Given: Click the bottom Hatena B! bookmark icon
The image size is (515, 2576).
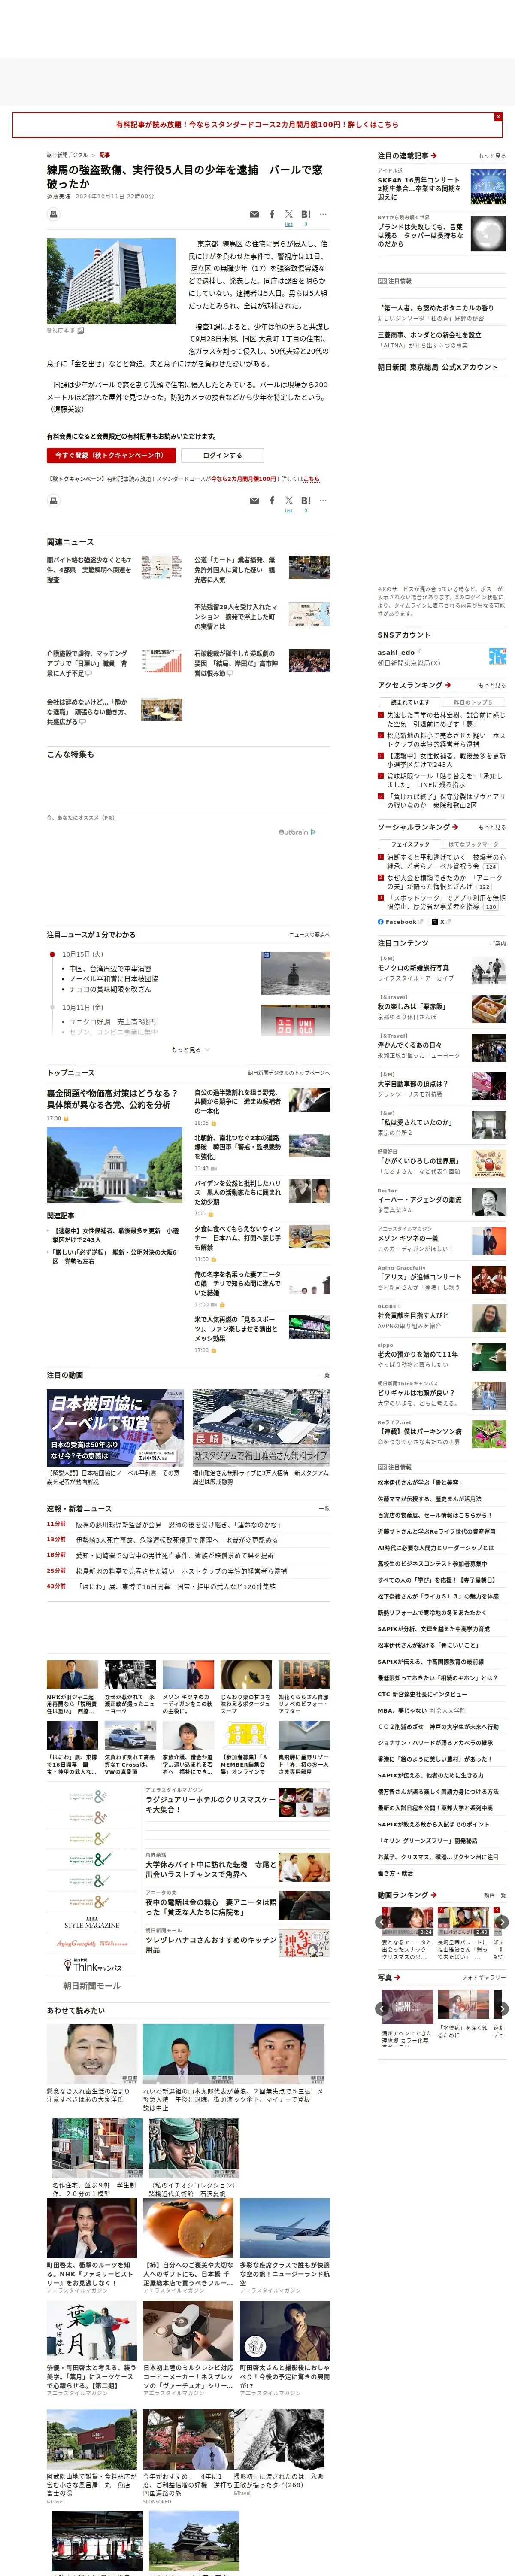Looking at the screenshot, I should (x=306, y=501).
